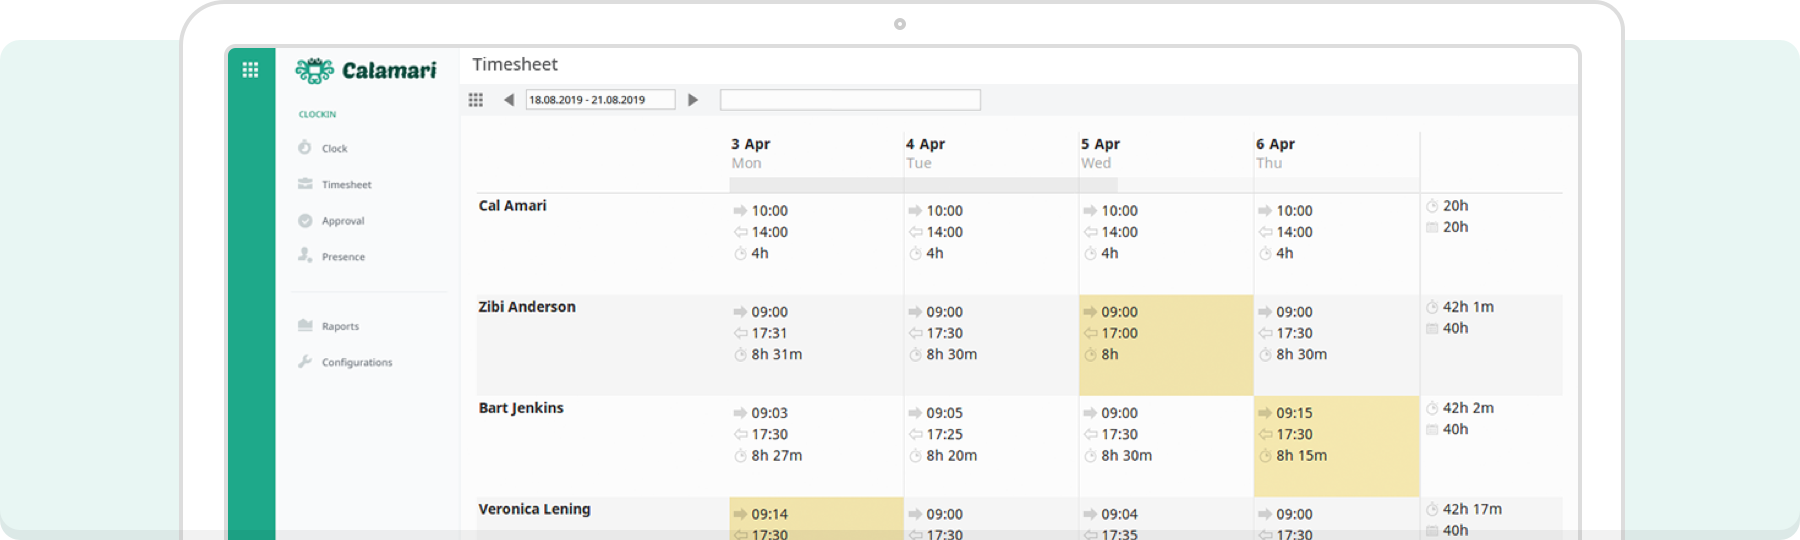Go to next date range arrow
The width and height of the screenshot is (1800, 540).
click(693, 100)
